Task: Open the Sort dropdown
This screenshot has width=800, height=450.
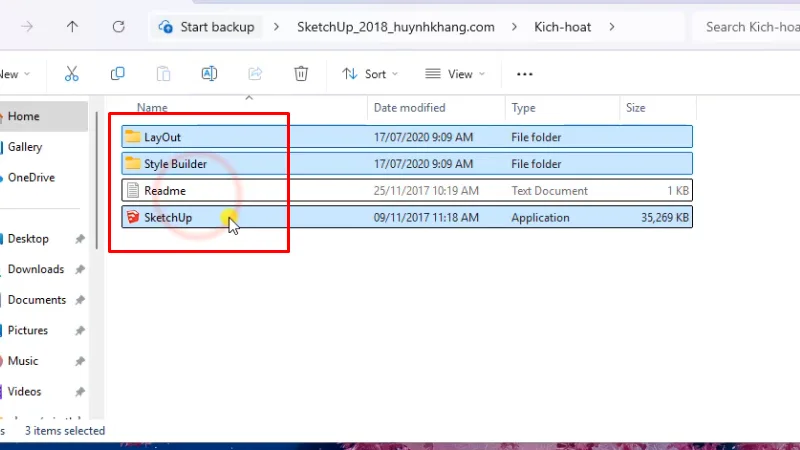Action: 369,74
